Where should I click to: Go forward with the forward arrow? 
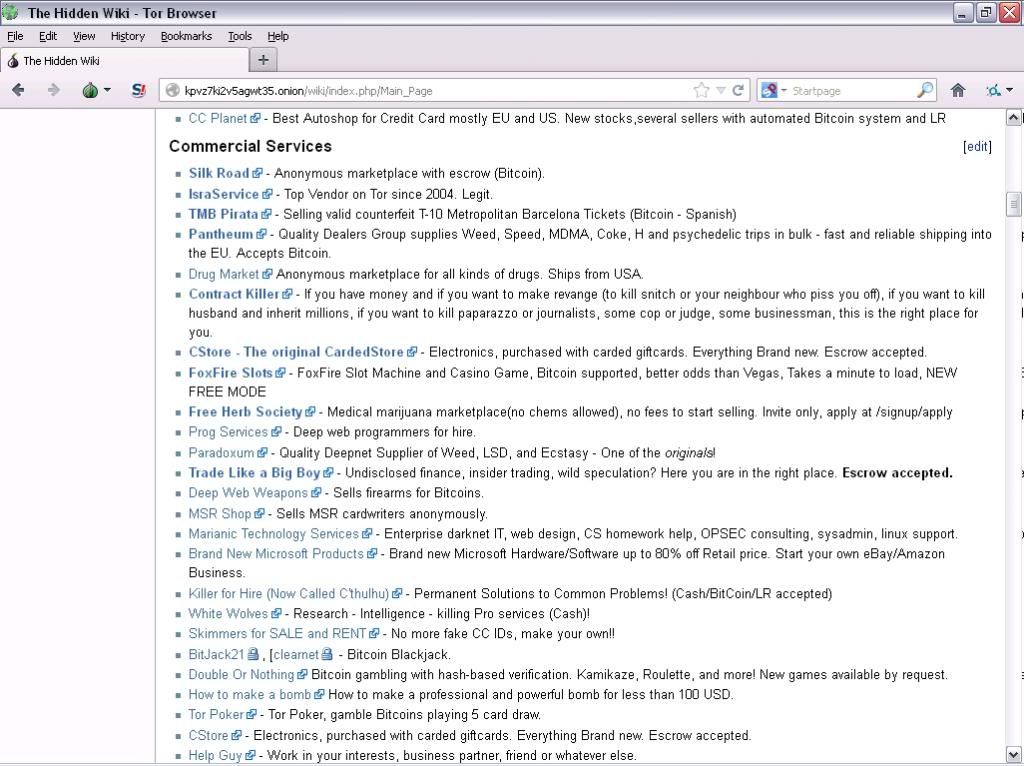click(x=54, y=90)
